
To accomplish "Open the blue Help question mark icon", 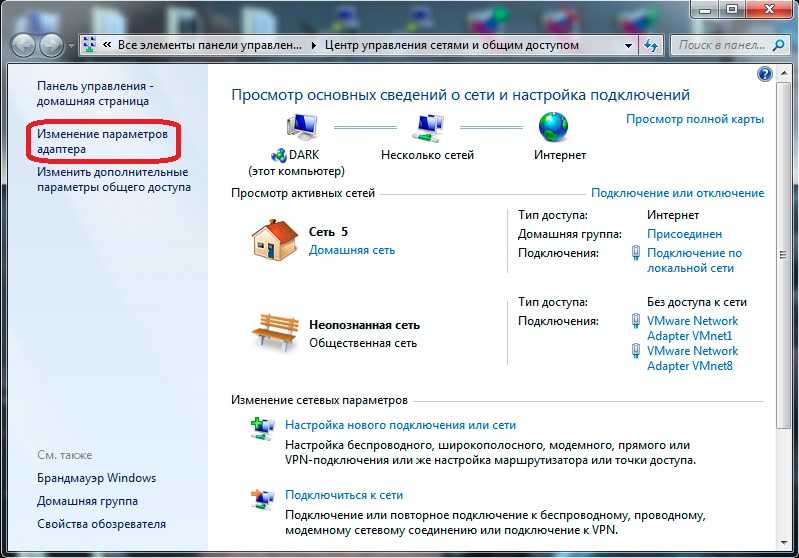I will pos(765,74).
